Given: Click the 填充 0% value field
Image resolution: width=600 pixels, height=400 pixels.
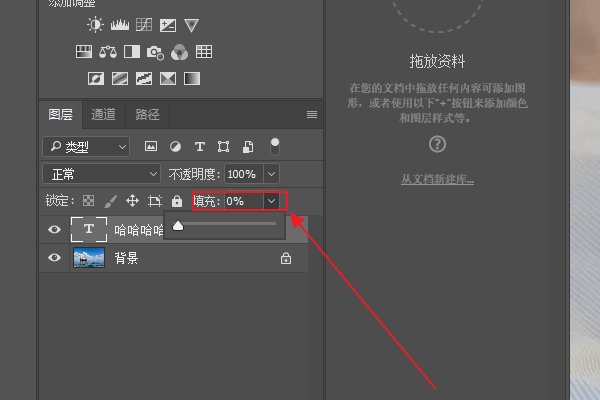Looking at the screenshot, I should [244, 201].
